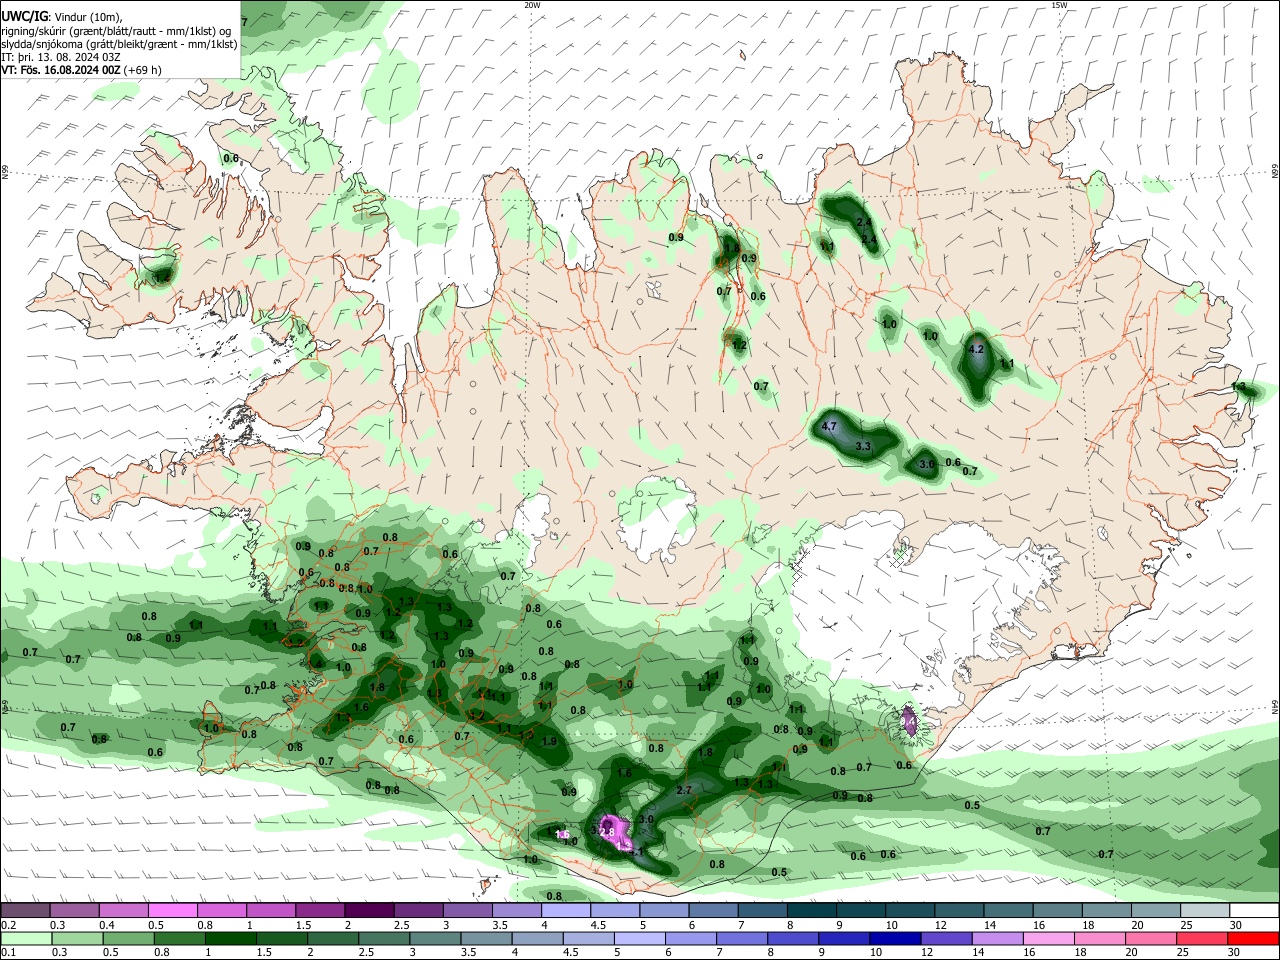Click the '64N' latitude label on right edge
The height and width of the screenshot is (960, 1280).
(x=1275, y=706)
